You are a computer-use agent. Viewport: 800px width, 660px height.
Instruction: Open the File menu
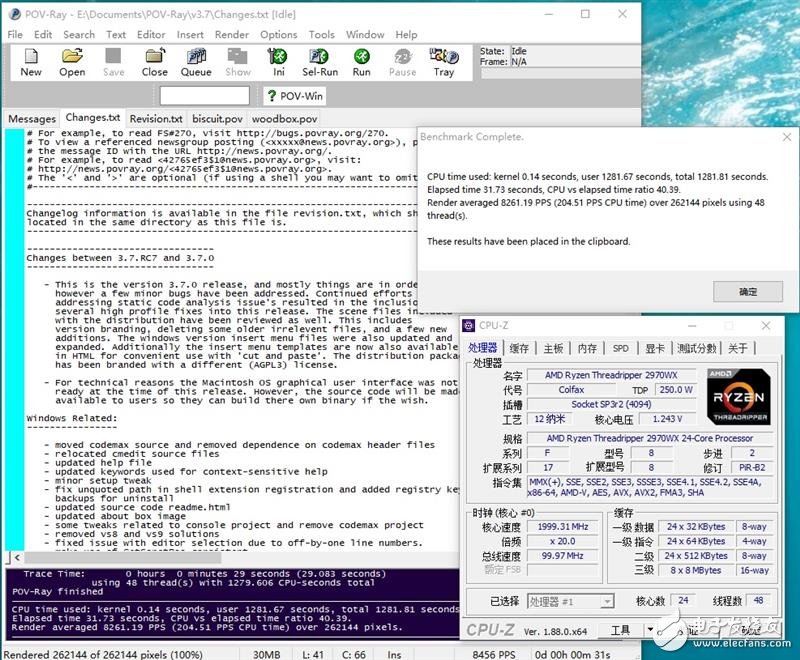(x=15, y=35)
